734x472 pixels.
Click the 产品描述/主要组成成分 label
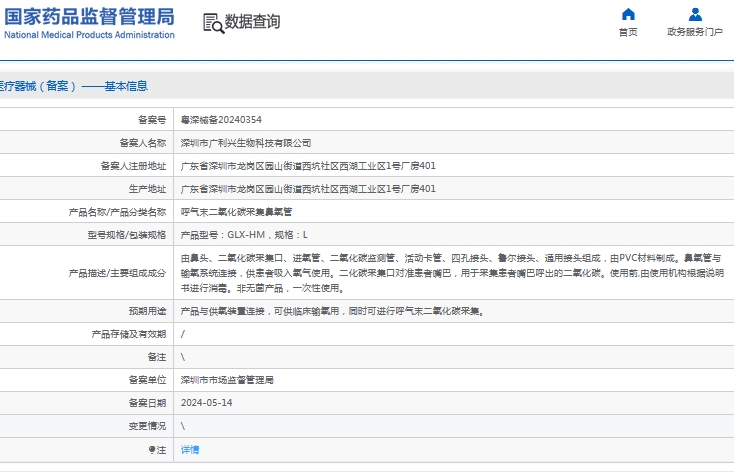[x=117, y=273]
